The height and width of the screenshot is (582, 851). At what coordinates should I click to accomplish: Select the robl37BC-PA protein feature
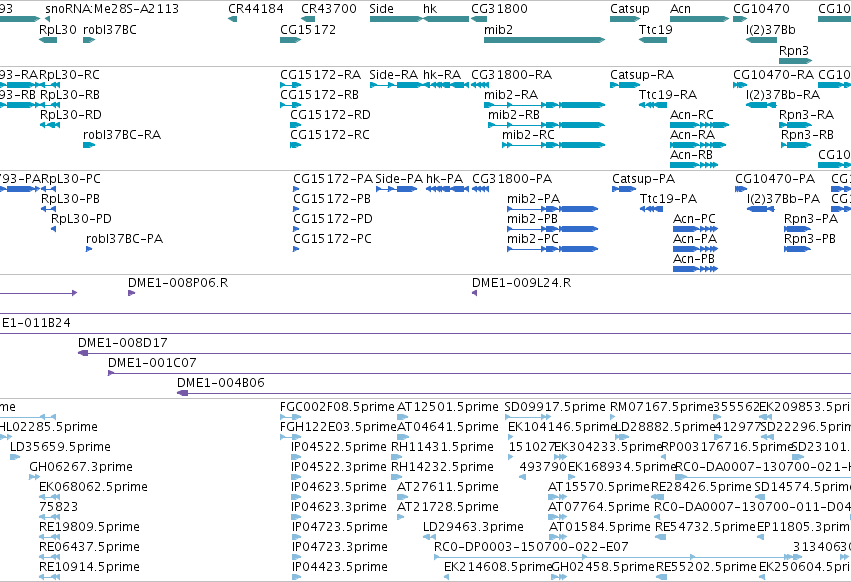tap(89, 249)
